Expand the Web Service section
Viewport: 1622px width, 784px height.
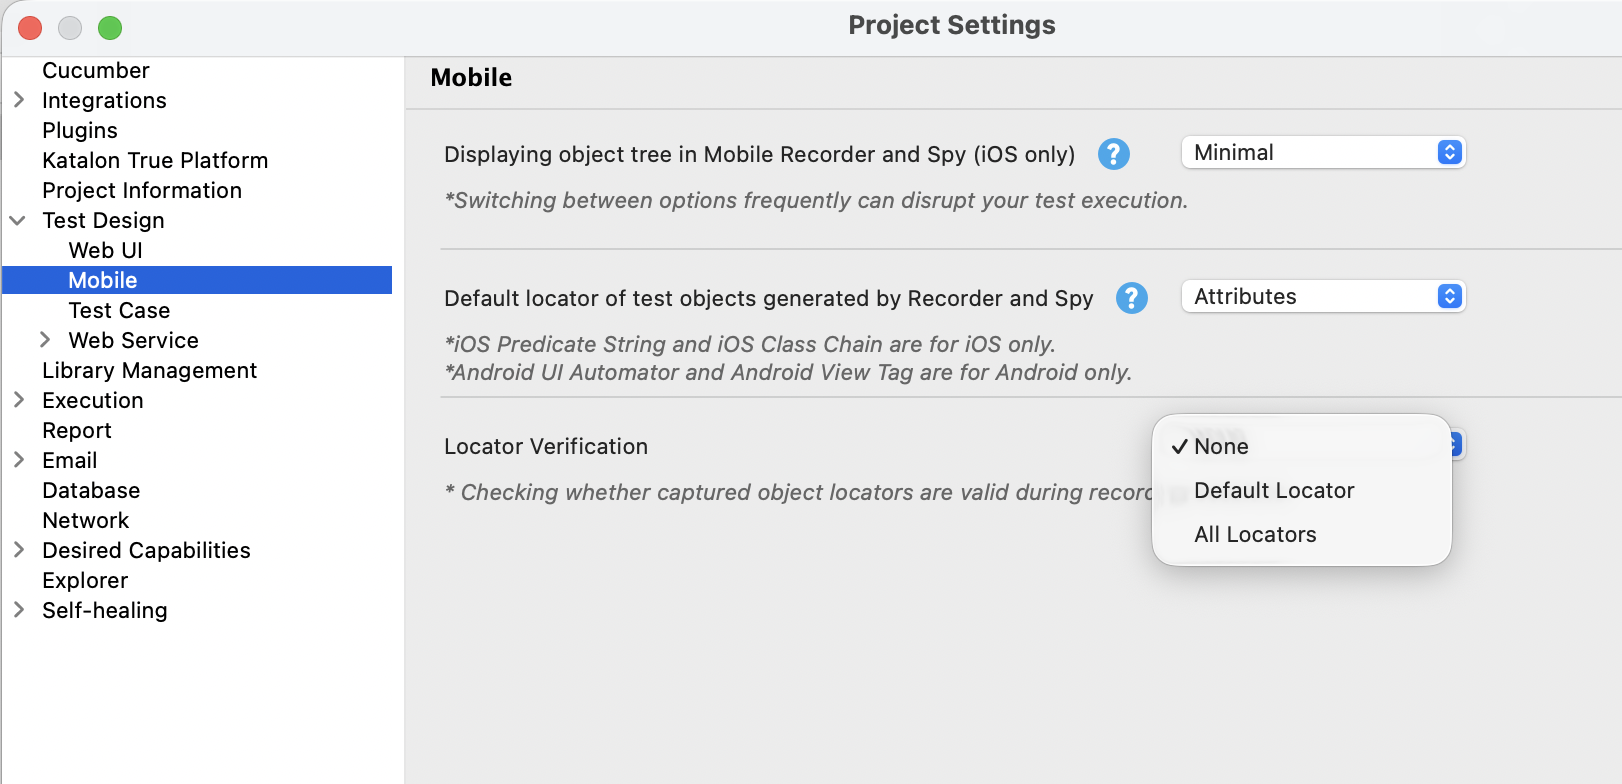[x=45, y=340]
